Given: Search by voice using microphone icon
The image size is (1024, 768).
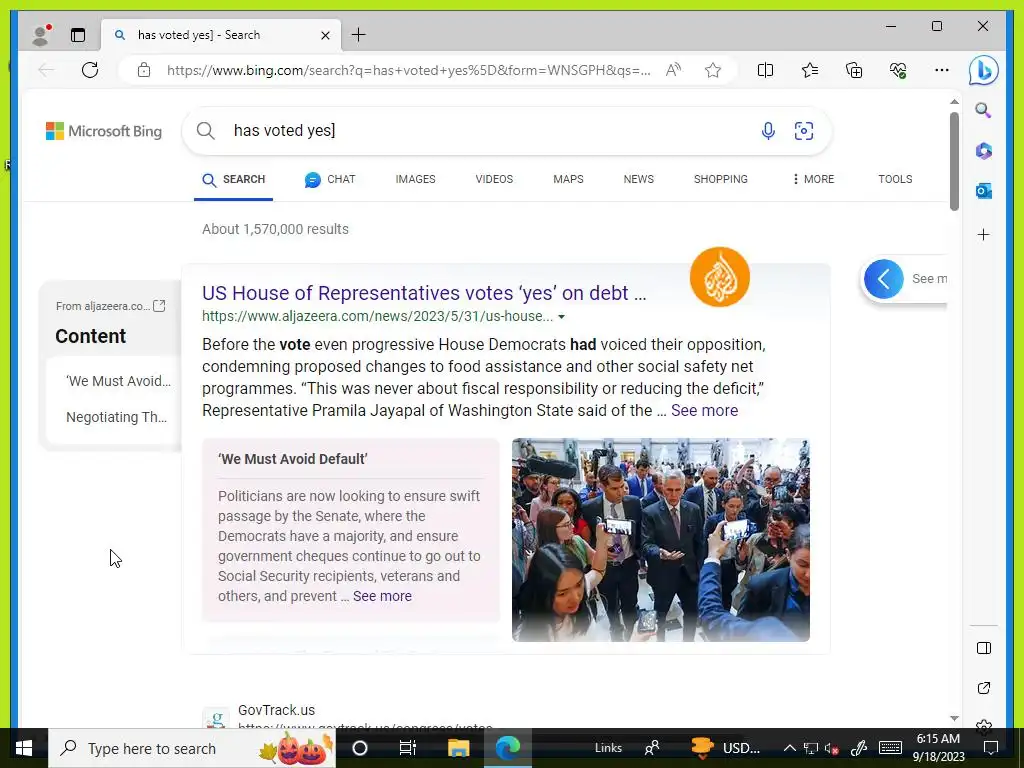Looking at the screenshot, I should tap(768, 131).
